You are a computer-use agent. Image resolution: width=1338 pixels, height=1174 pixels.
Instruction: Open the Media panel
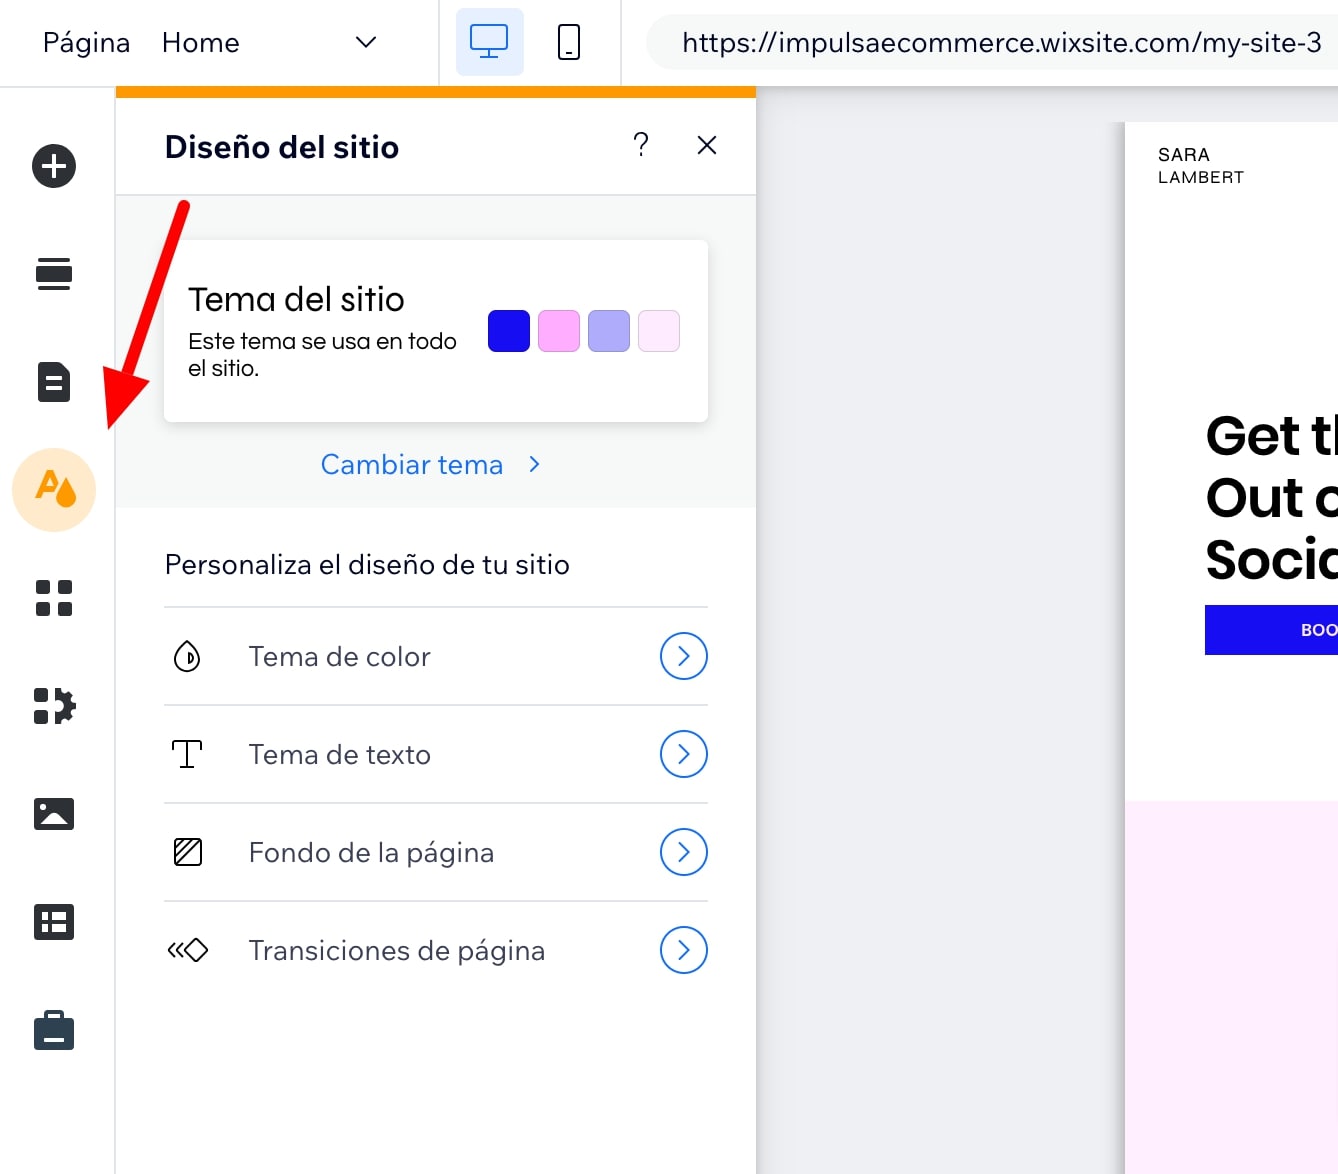53,813
